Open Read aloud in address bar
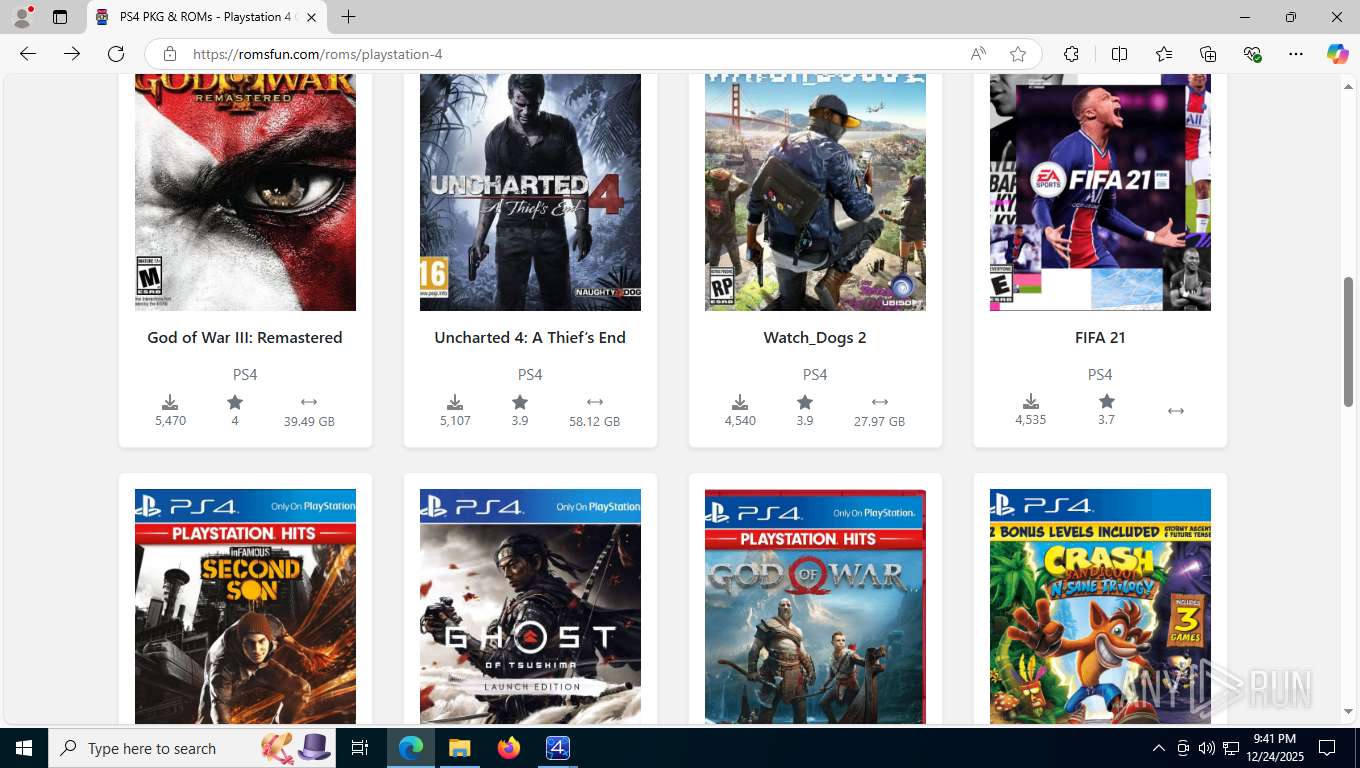1360x768 pixels. point(978,54)
